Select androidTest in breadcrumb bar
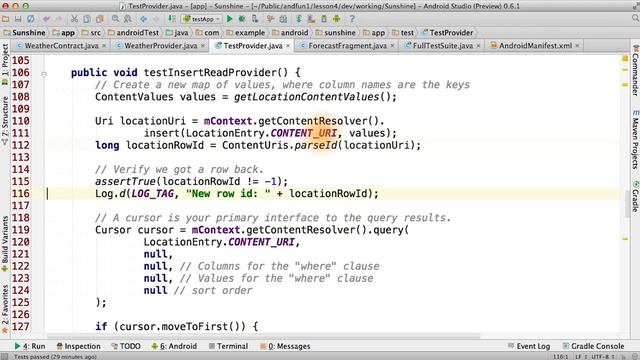Viewport: 640px width, 360px height. point(133,33)
